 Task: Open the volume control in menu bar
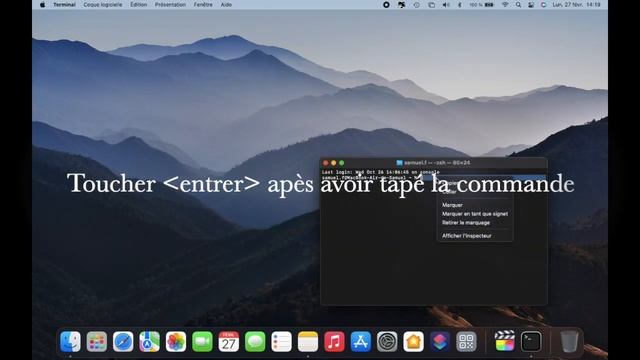[446, 5]
